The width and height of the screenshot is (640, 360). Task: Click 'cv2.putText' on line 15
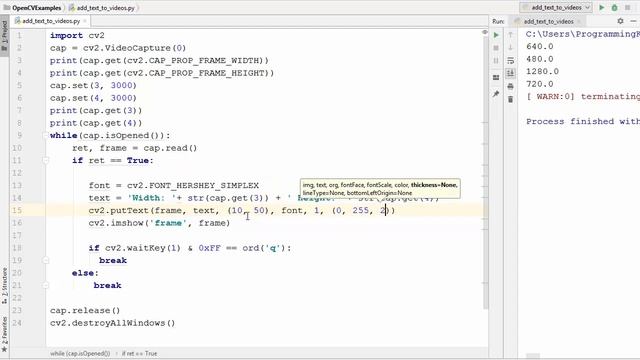pos(119,211)
